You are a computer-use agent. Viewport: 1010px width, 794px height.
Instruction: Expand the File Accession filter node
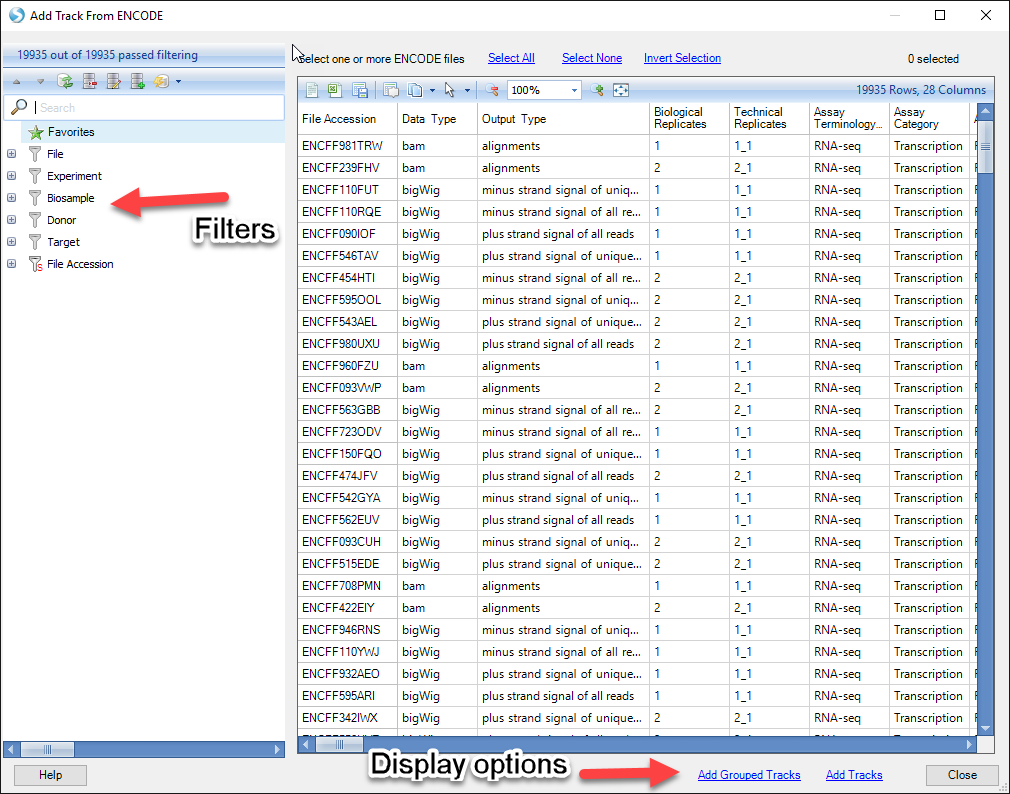[x=12, y=264]
